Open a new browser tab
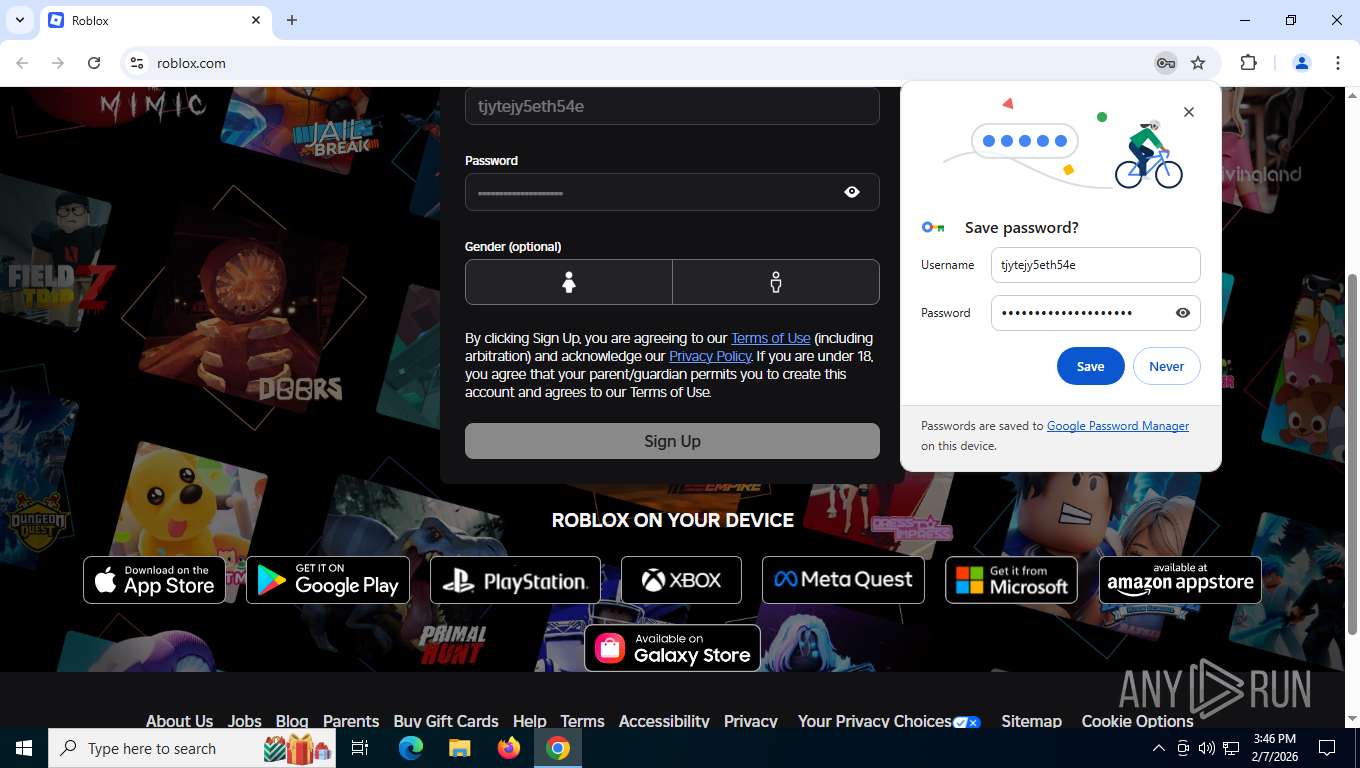This screenshot has height=768, width=1360. pyautogui.click(x=292, y=20)
